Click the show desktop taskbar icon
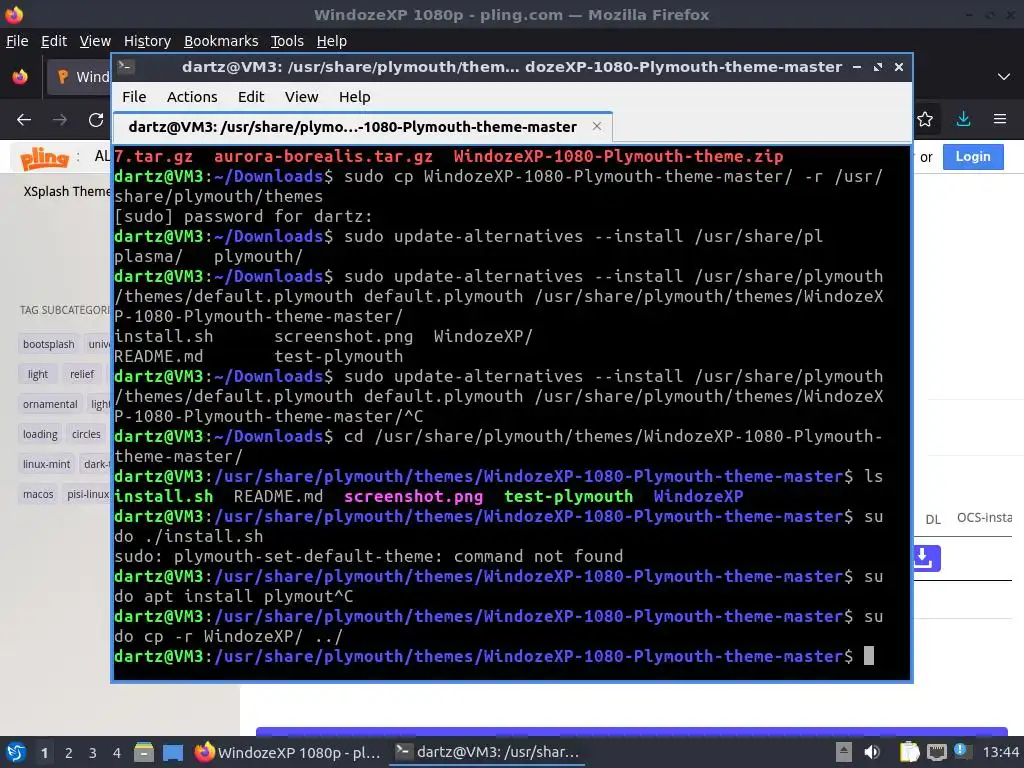Screen dimensions: 1024x768 [x=173, y=752]
